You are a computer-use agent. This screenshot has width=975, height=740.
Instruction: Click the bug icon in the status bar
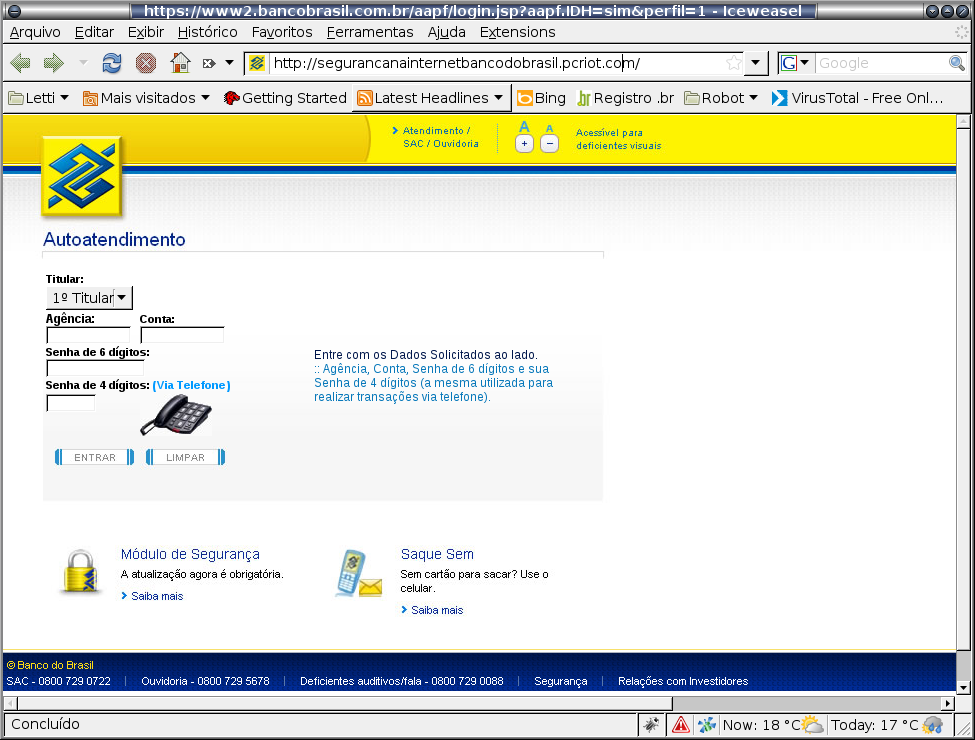pos(651,724)
